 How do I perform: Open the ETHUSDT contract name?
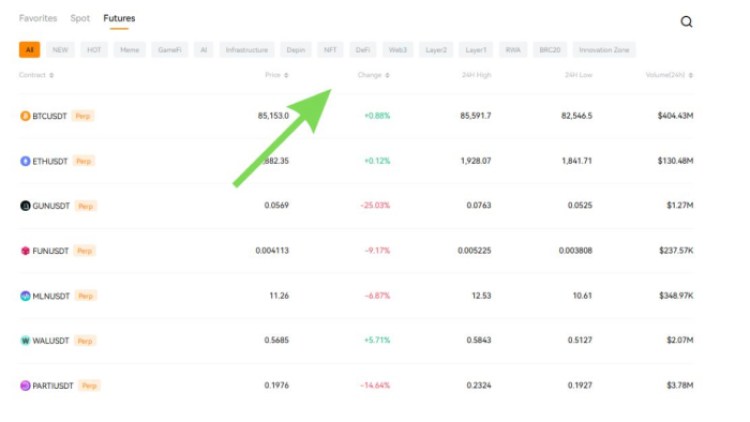[50, 161]
